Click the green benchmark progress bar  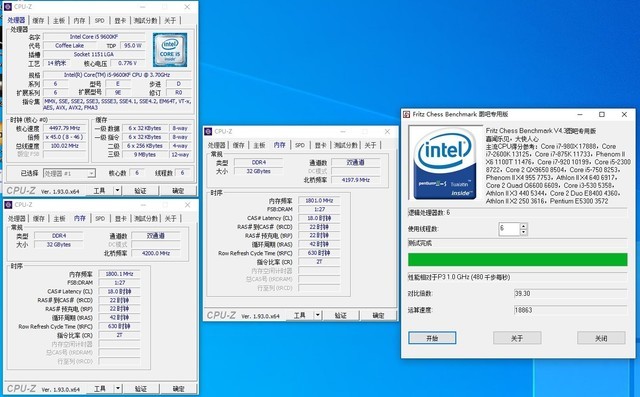518,259
